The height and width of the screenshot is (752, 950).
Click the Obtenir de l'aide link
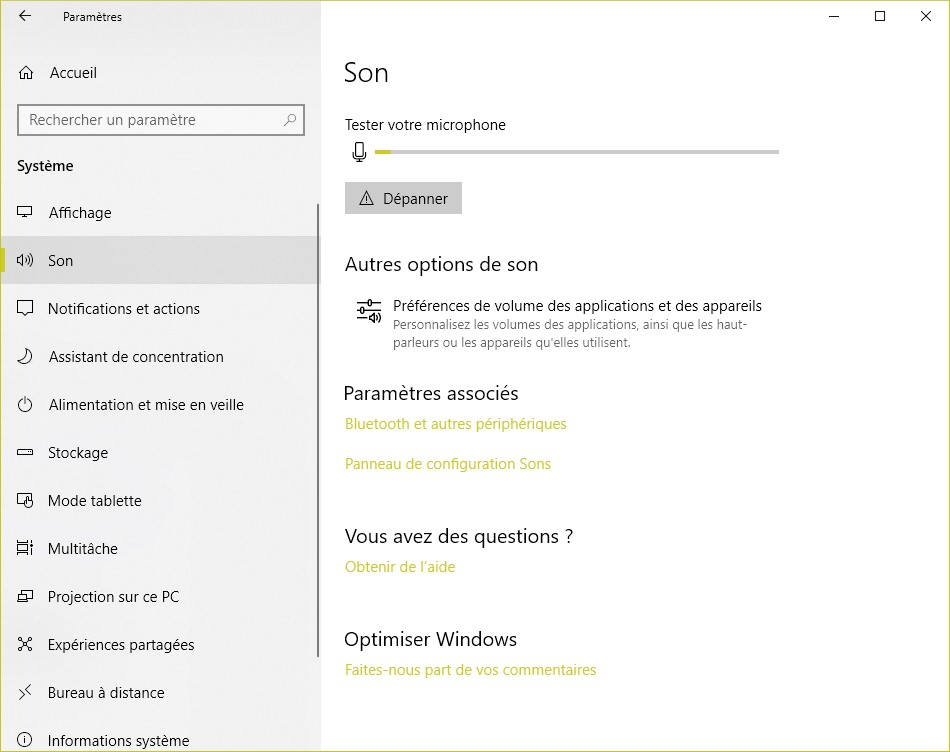(x=400, y=567)
